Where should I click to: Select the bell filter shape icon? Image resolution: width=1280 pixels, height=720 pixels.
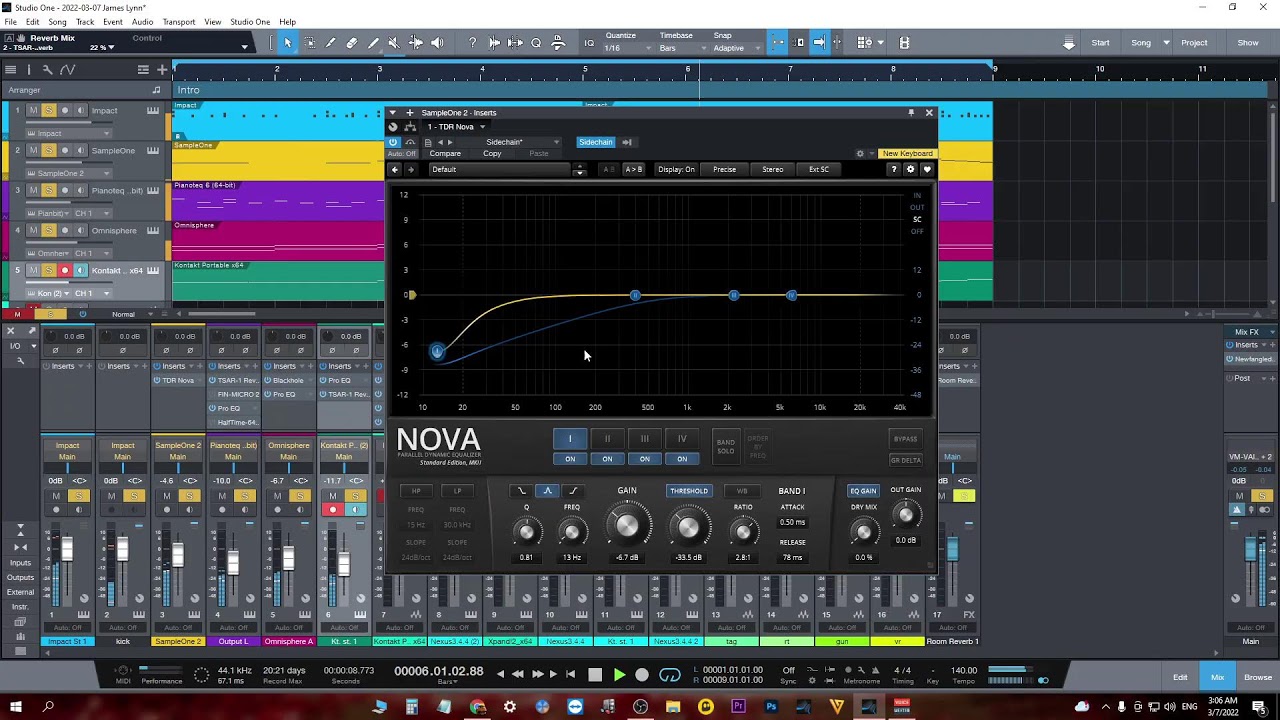(x=547, y=491)
